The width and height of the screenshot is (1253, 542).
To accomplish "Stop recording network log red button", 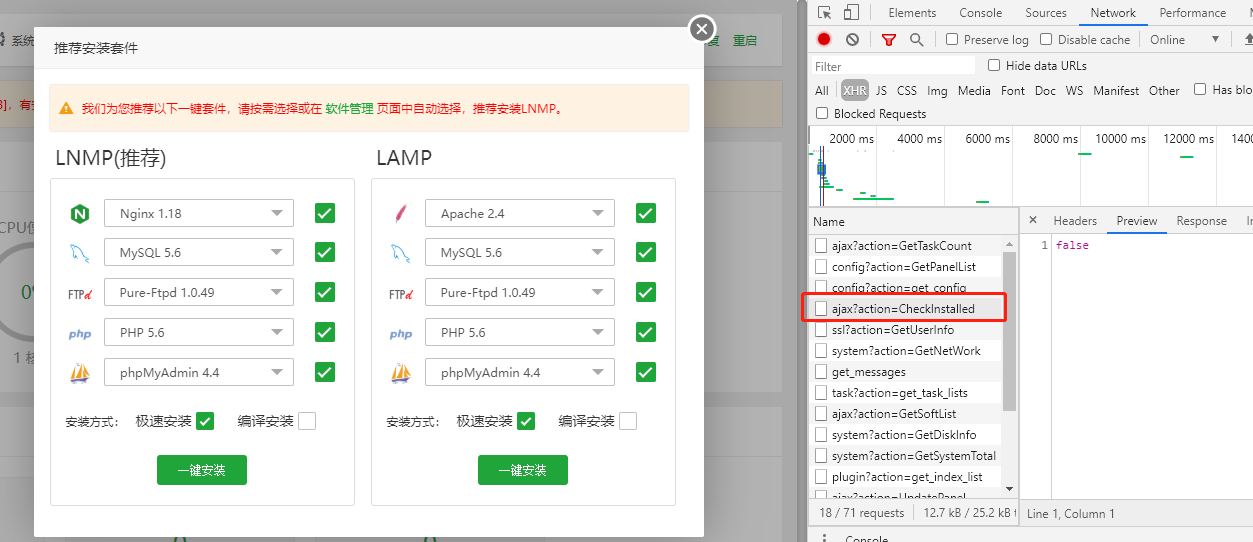I will coord(824,40).
